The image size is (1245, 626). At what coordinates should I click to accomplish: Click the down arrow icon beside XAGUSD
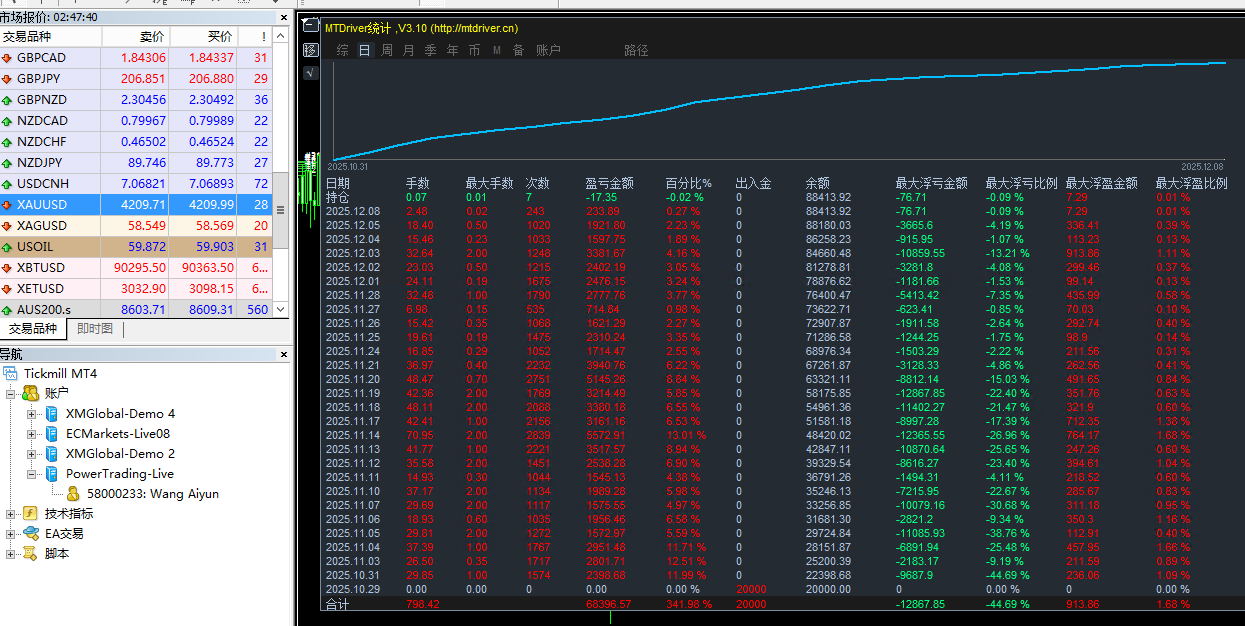click(x=8, y=226)
